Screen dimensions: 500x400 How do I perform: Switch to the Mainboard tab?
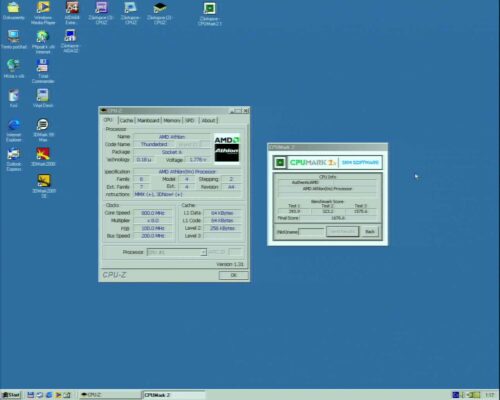click(148, 120)
